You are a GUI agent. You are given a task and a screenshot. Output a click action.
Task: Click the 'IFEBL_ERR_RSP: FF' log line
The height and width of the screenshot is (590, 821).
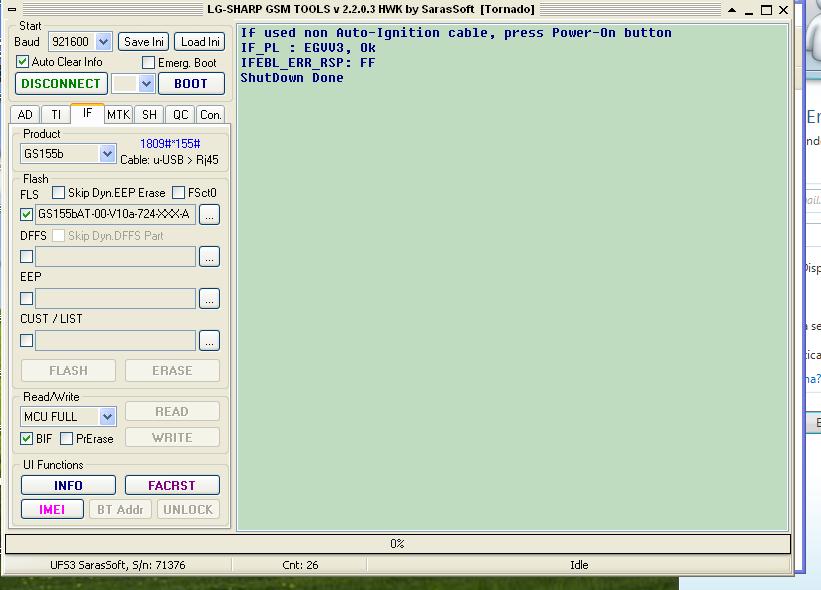pyautogui.click(x=308, y=63)
